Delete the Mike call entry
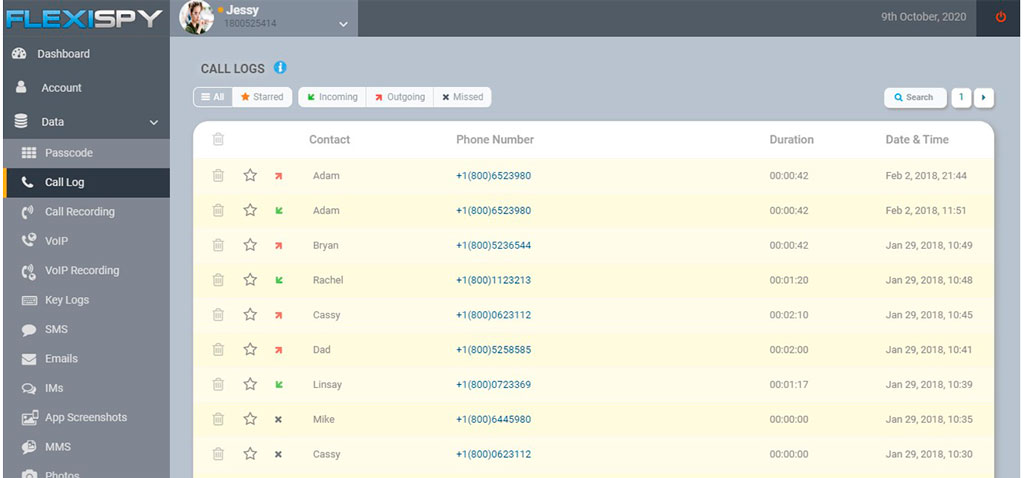Screen dimensions: 1024x478 pos(218,419)
